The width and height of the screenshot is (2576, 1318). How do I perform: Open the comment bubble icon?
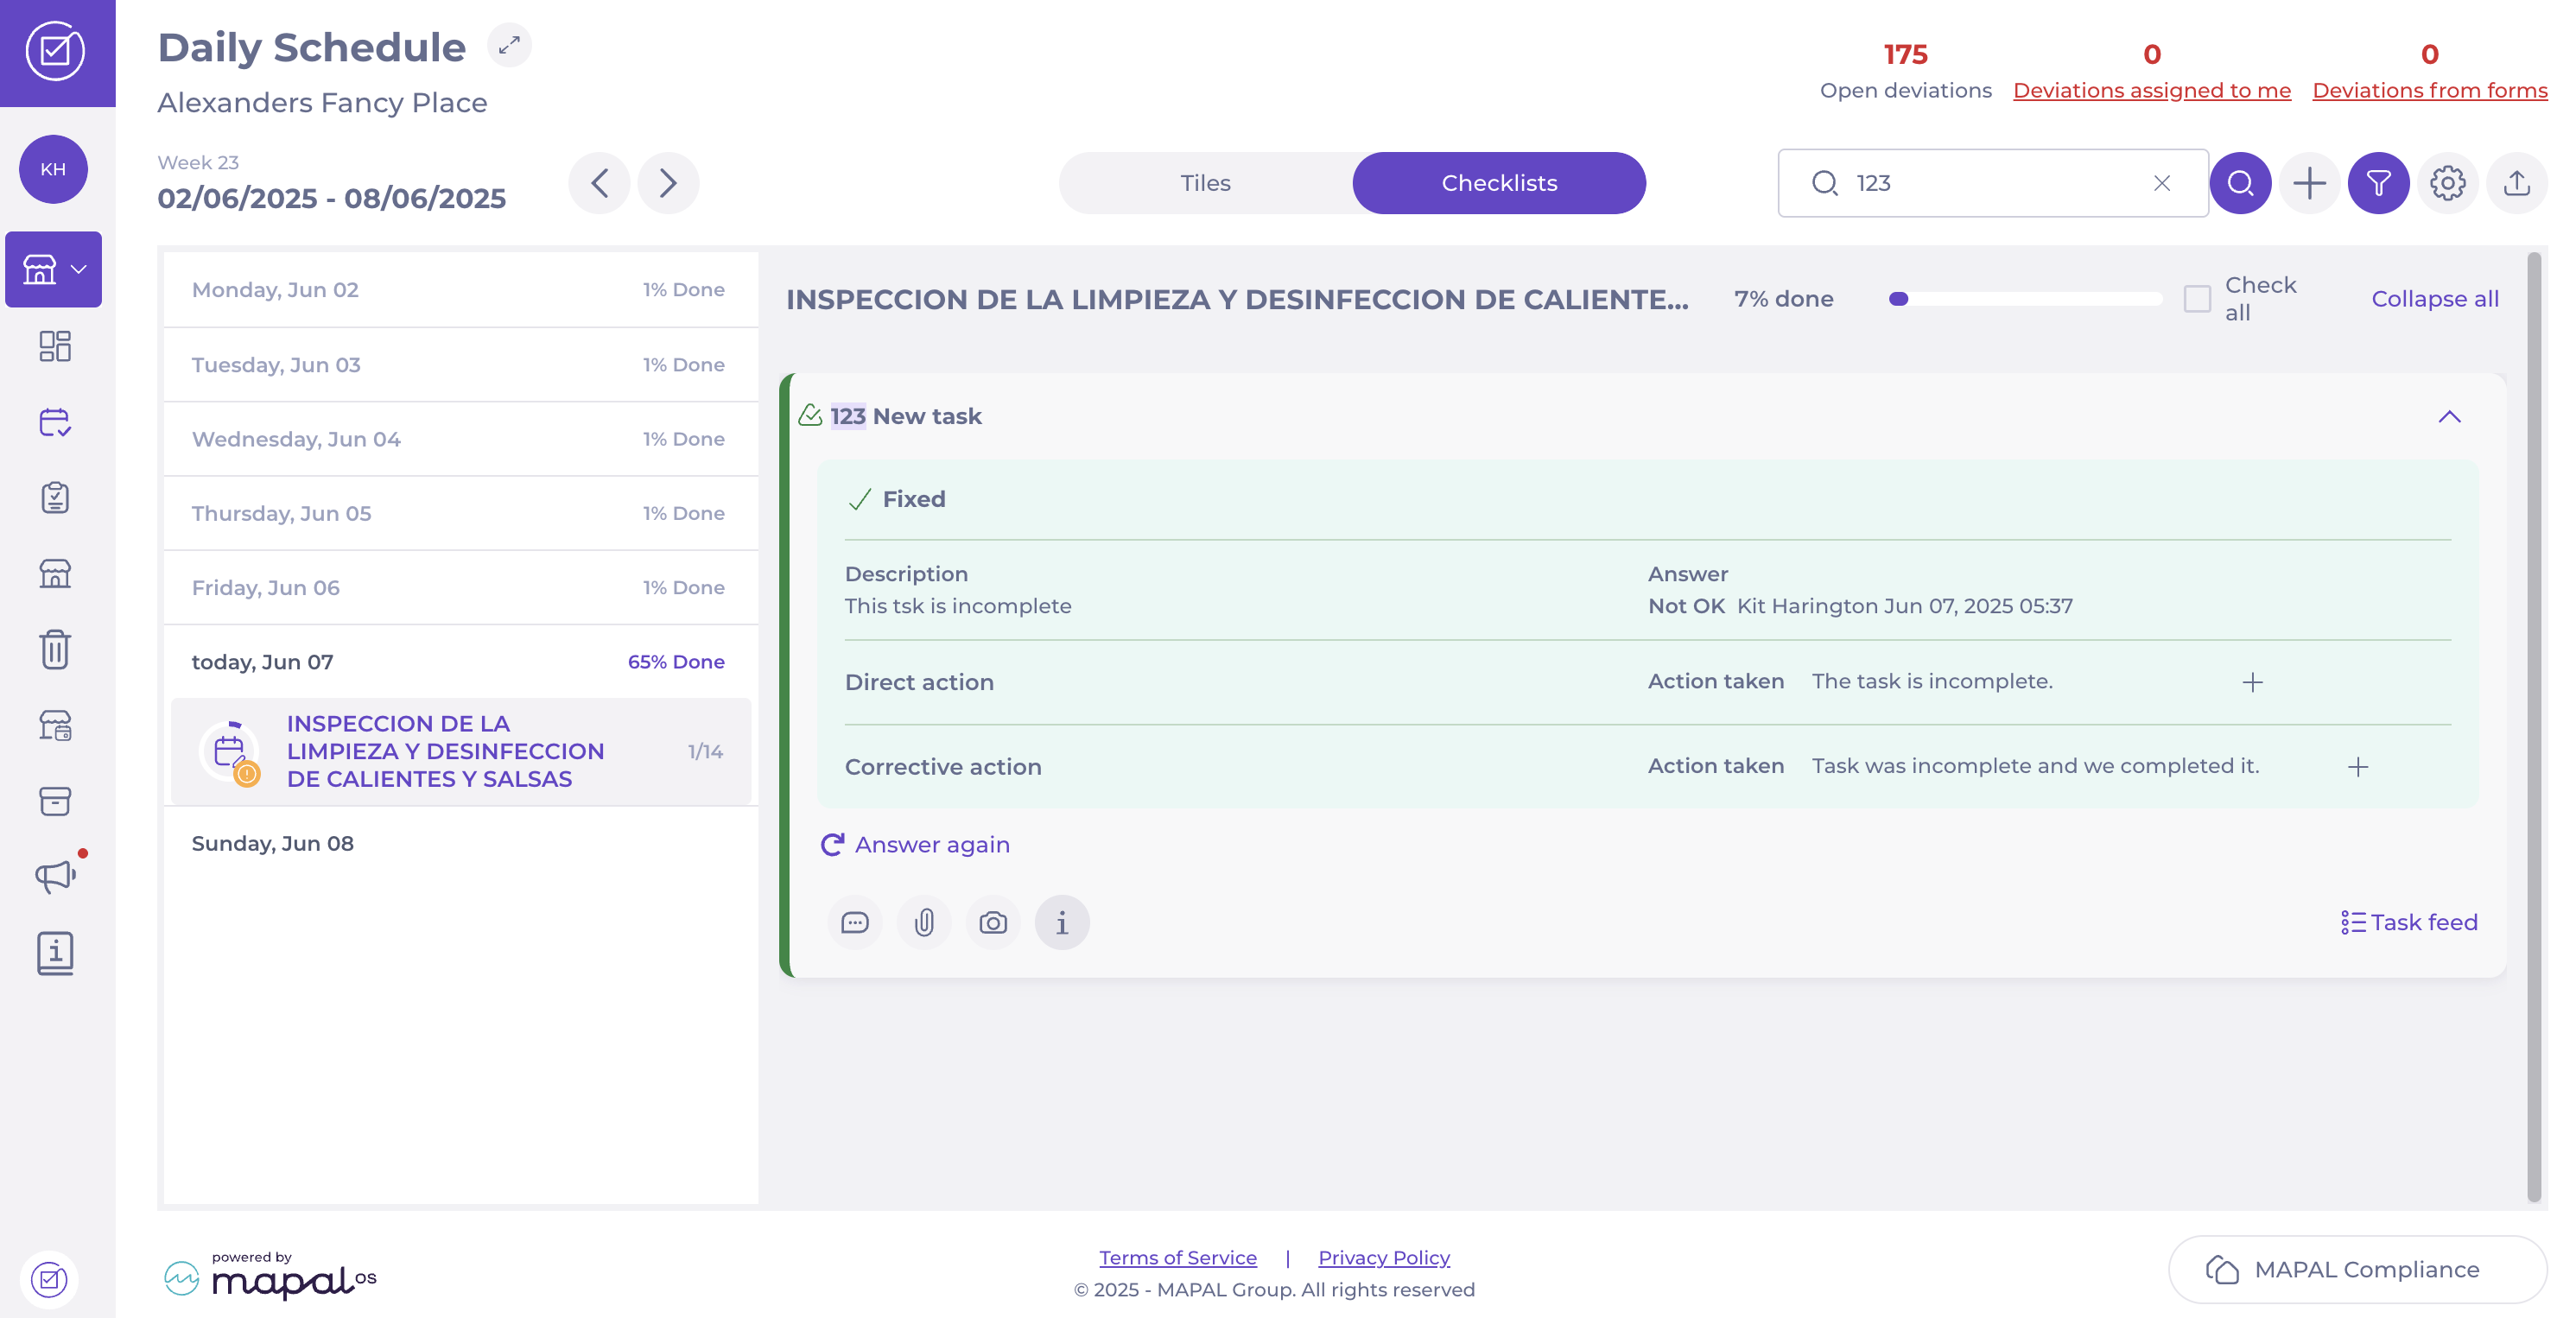point(854,922)
